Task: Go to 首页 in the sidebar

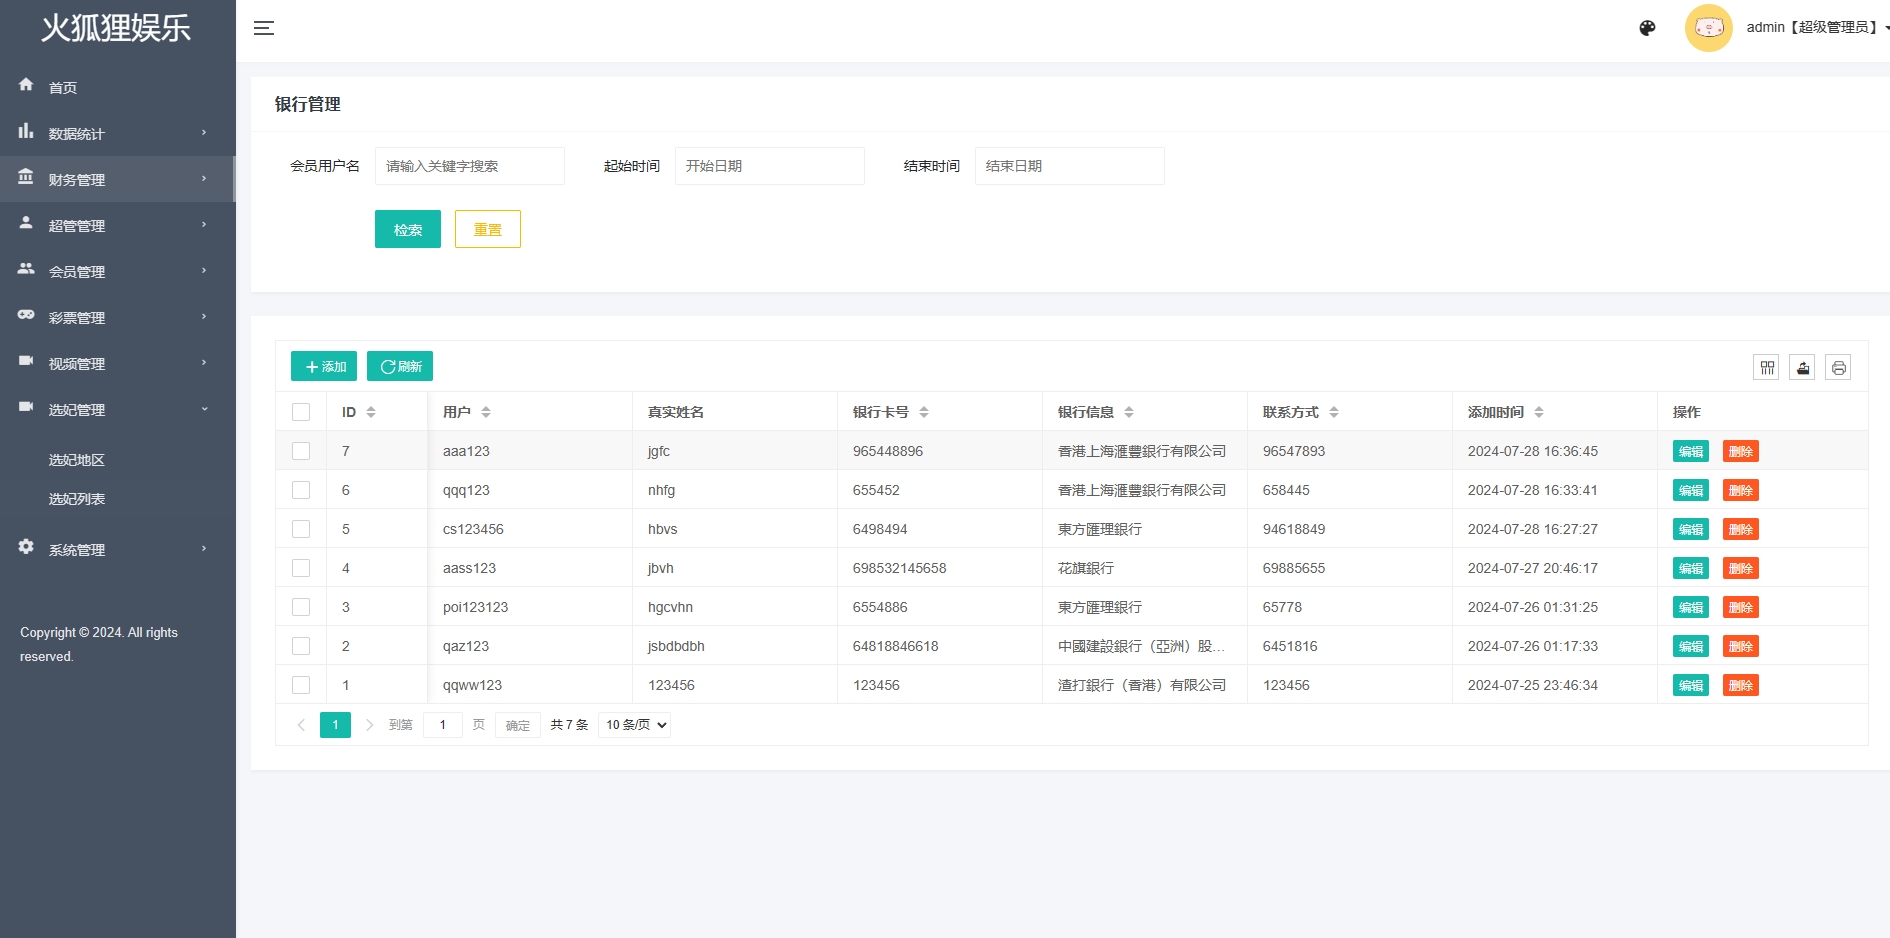Action: (x=63, y=88)
